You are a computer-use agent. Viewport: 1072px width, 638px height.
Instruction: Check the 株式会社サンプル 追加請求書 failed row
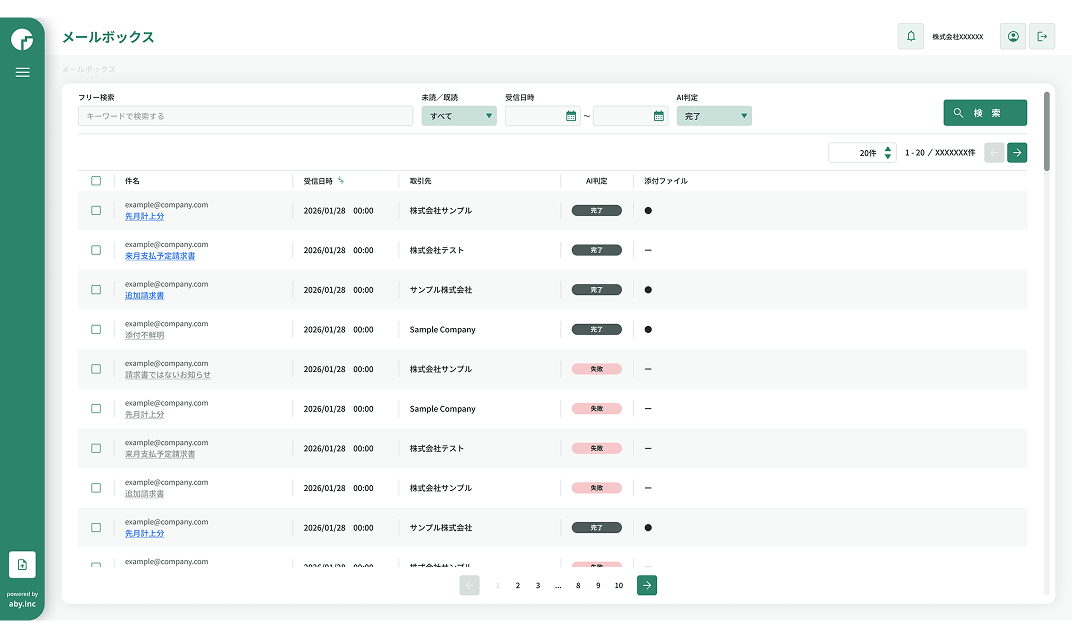(96, 488)
